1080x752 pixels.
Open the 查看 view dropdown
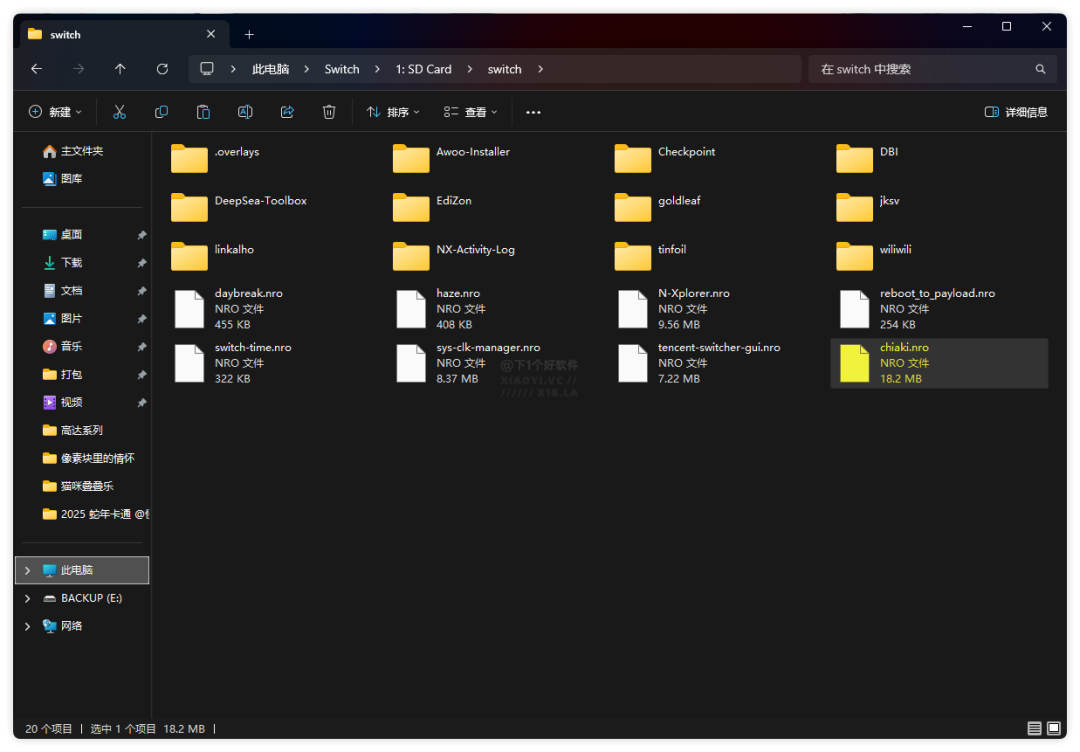coord(470,112)
